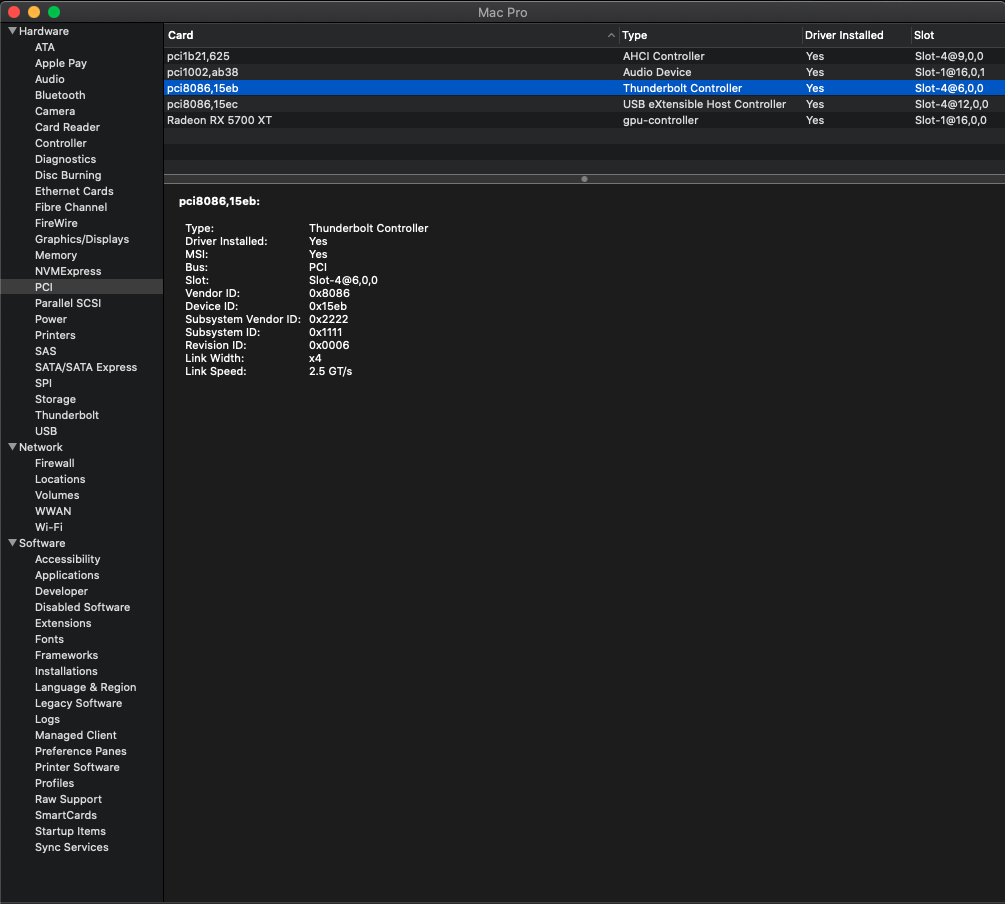Select Fonts in the sidebar
The height and width of the screenshot is (904, 1005).
[49, 639]
